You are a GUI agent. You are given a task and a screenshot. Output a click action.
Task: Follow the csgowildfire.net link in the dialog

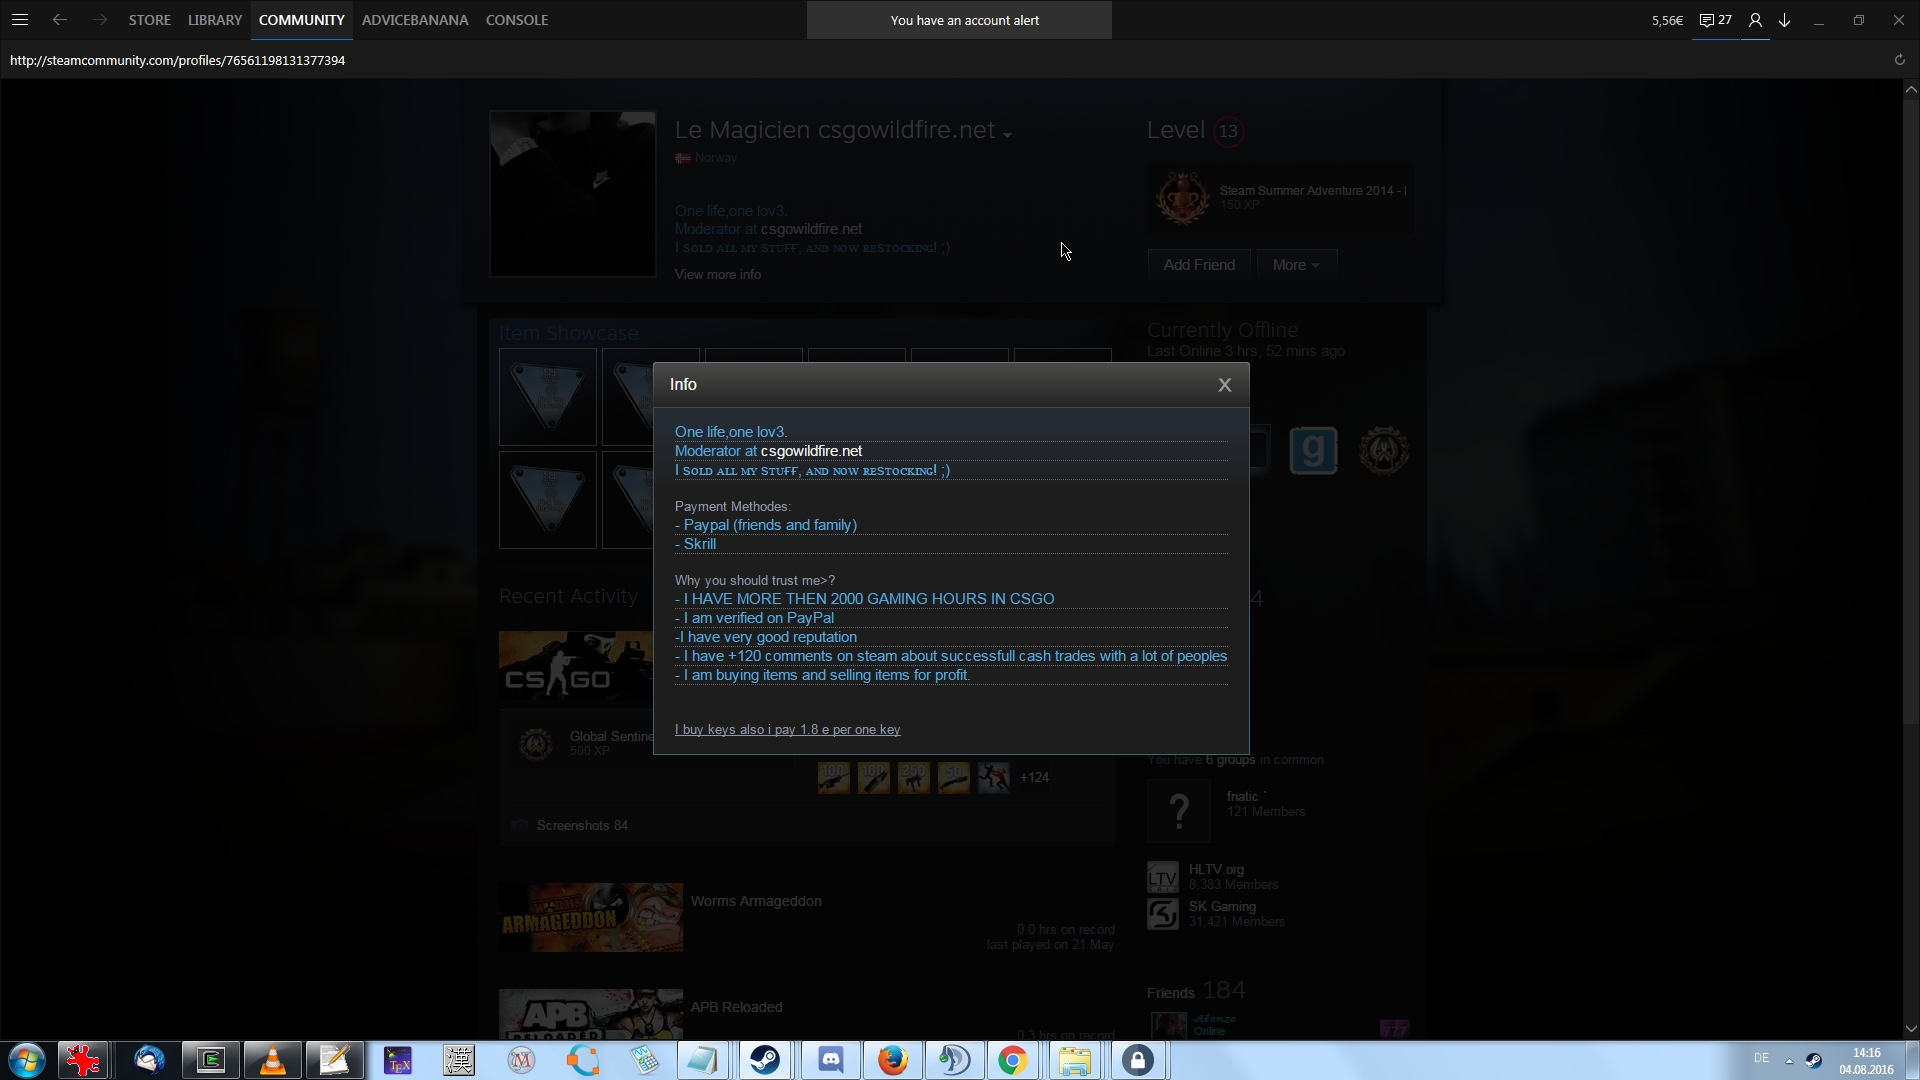[811, 451]
